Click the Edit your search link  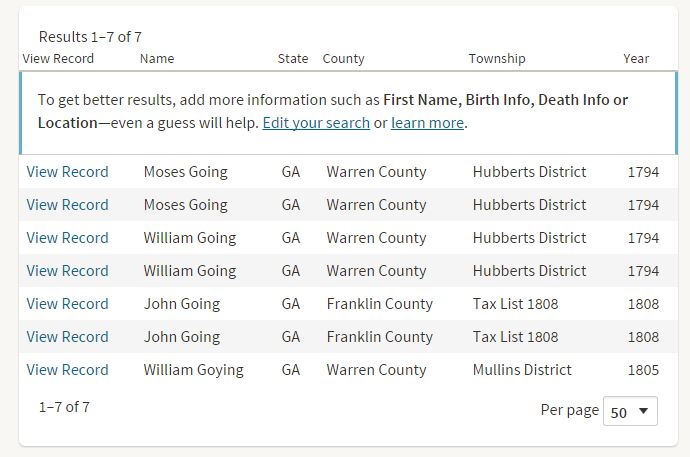[316, 123]
